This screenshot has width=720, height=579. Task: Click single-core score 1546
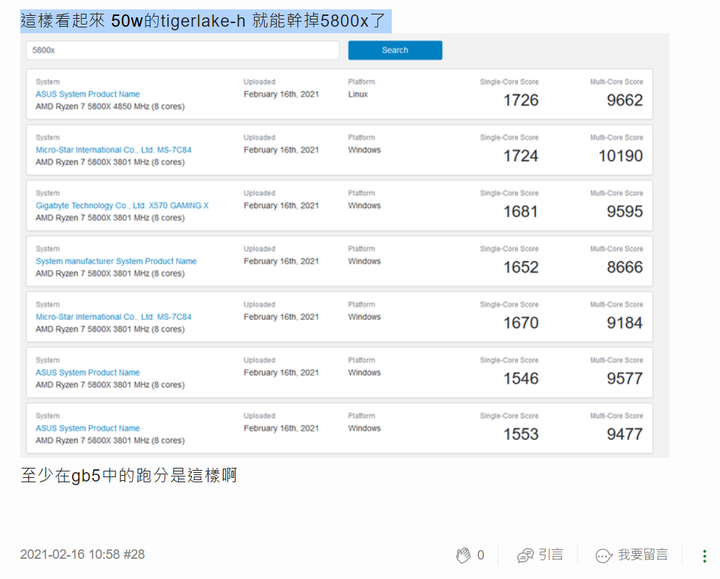(x=521, y=378)
